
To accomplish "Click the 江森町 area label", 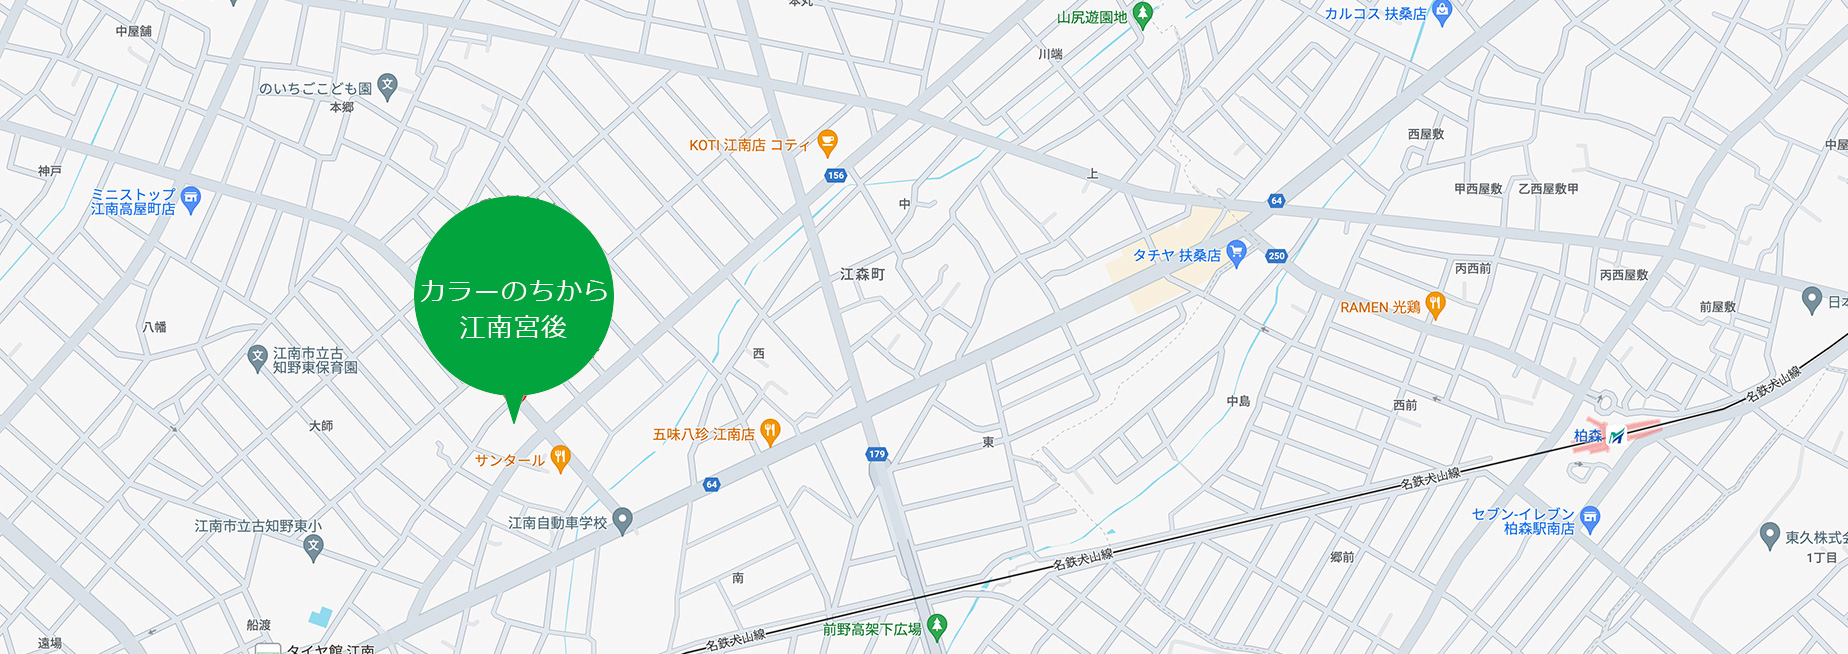I will pyautogui.click(x=862, y=274).
